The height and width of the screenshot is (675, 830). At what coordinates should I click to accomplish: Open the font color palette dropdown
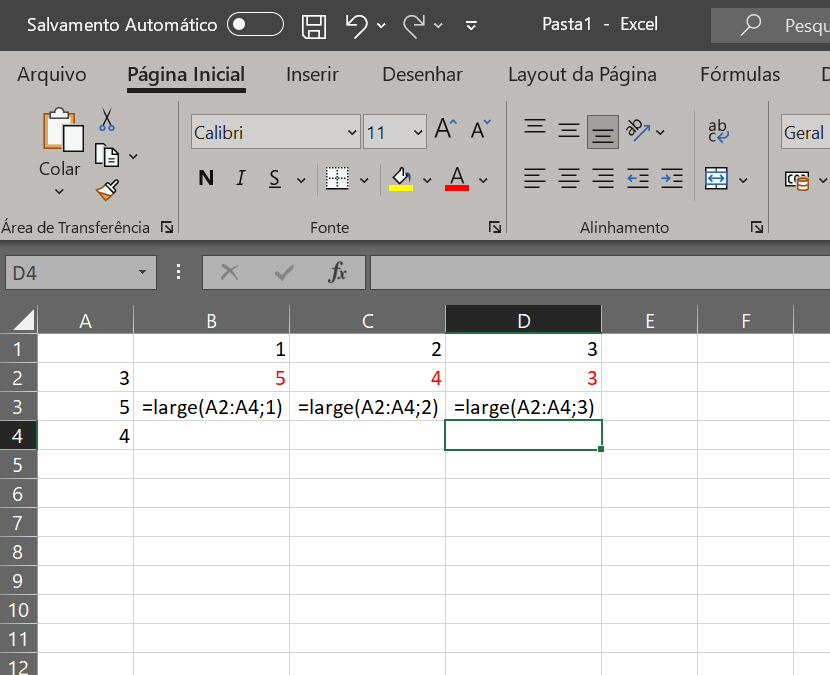point(483,181)
